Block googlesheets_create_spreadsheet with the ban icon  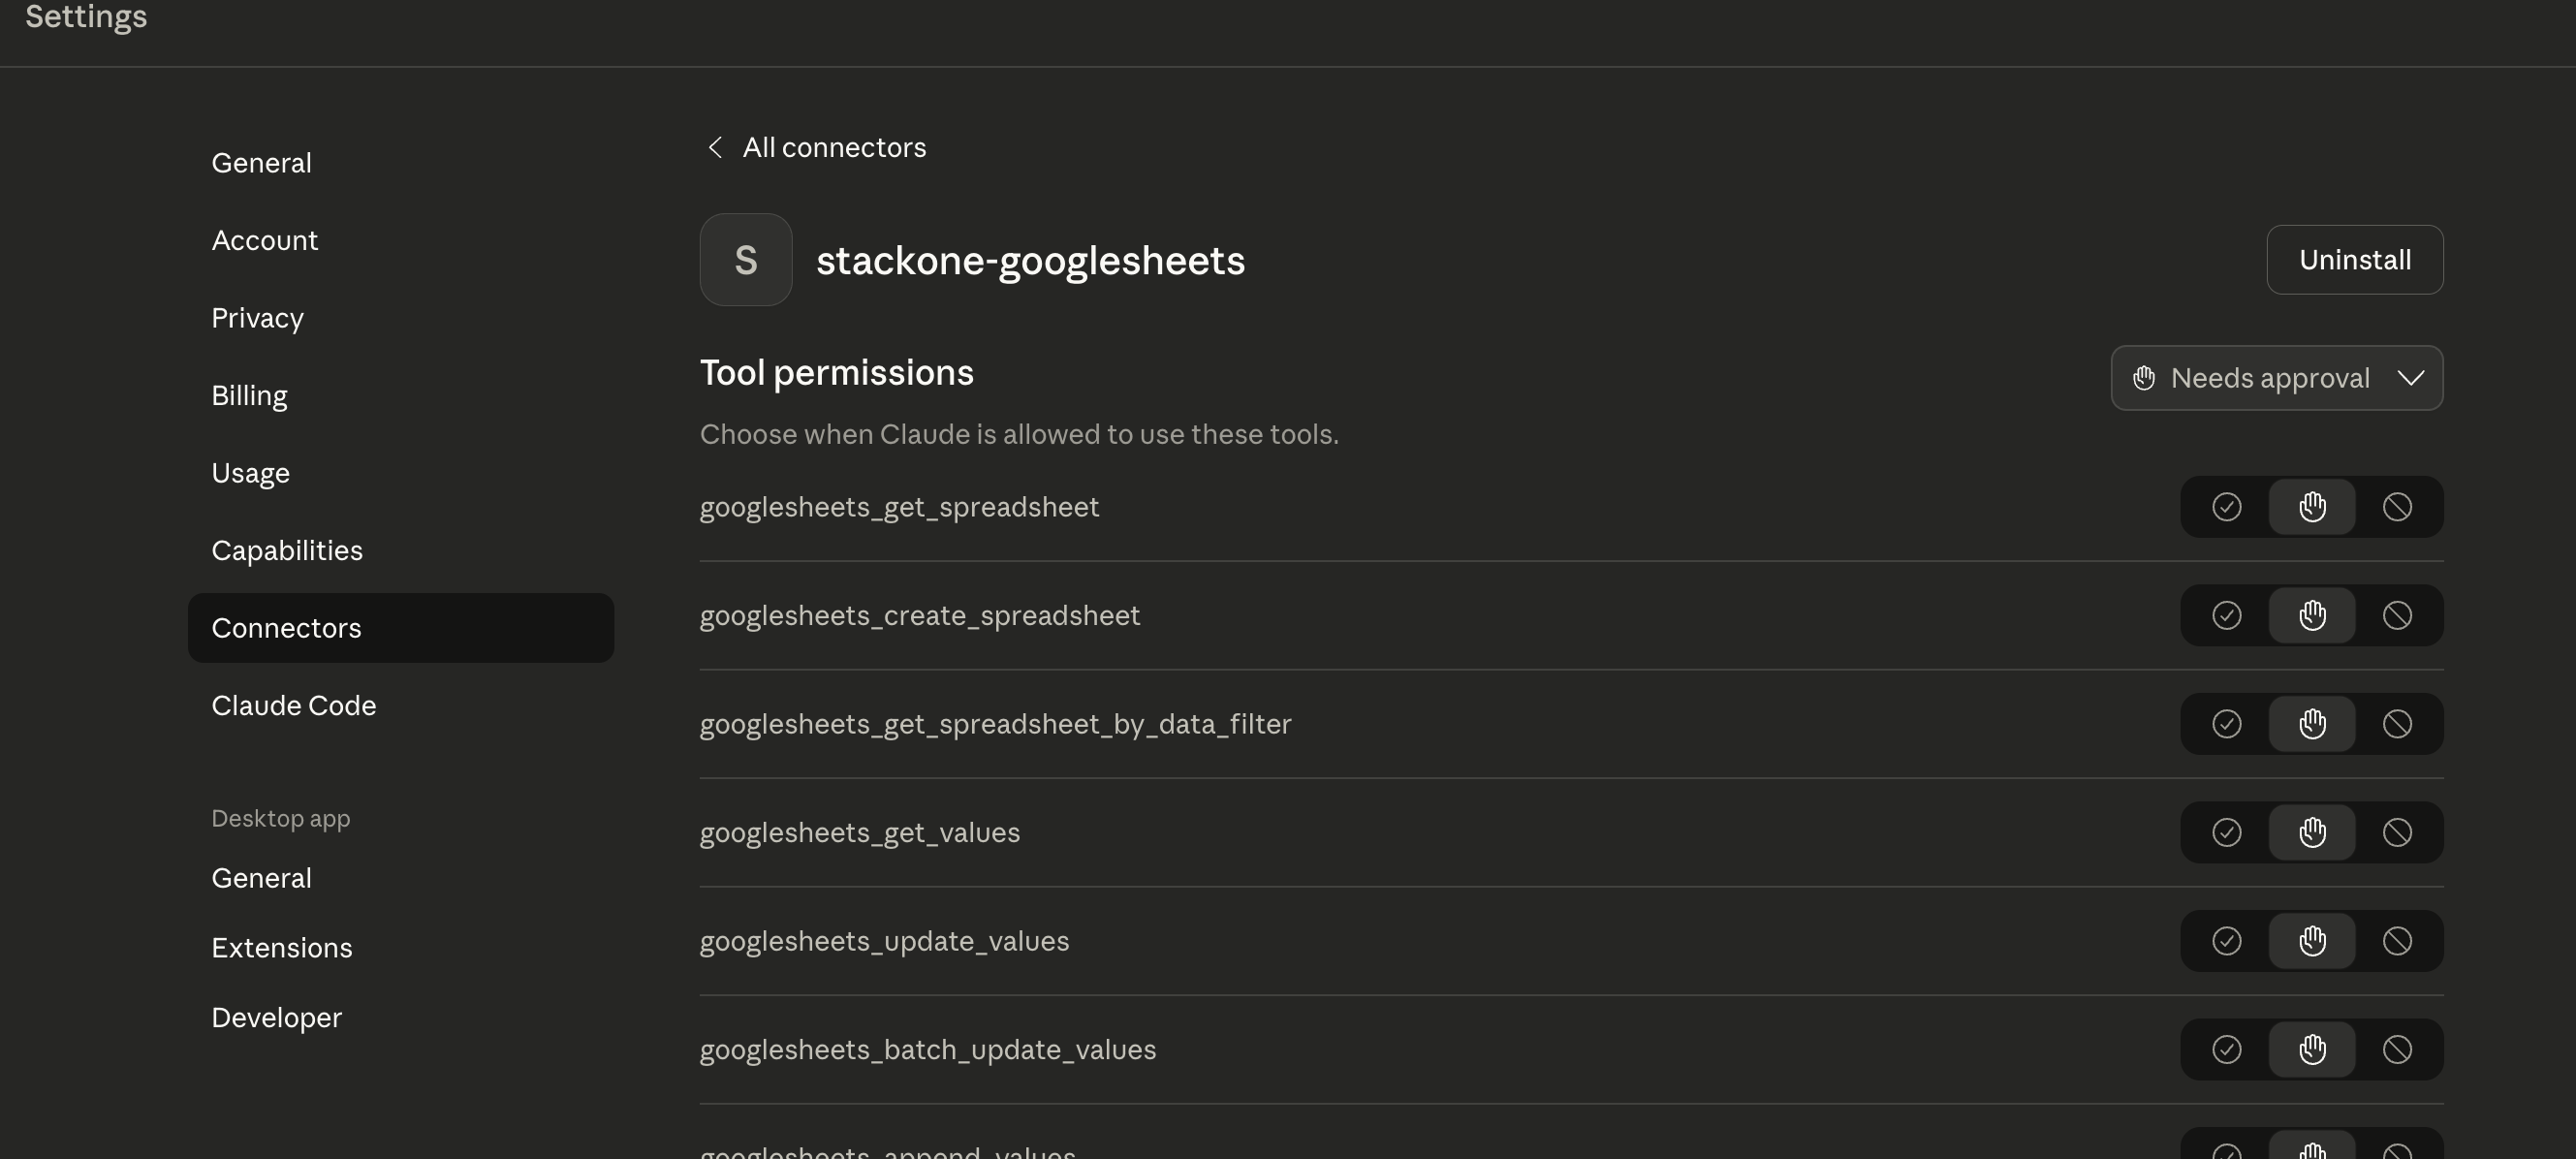(x=2398, y=615)
